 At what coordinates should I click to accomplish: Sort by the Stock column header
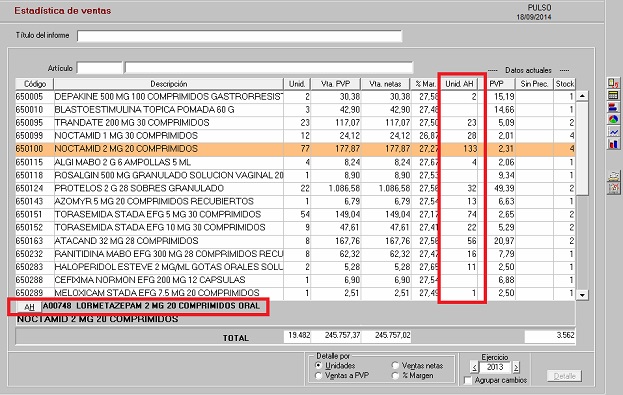click(x=565, y=84)
